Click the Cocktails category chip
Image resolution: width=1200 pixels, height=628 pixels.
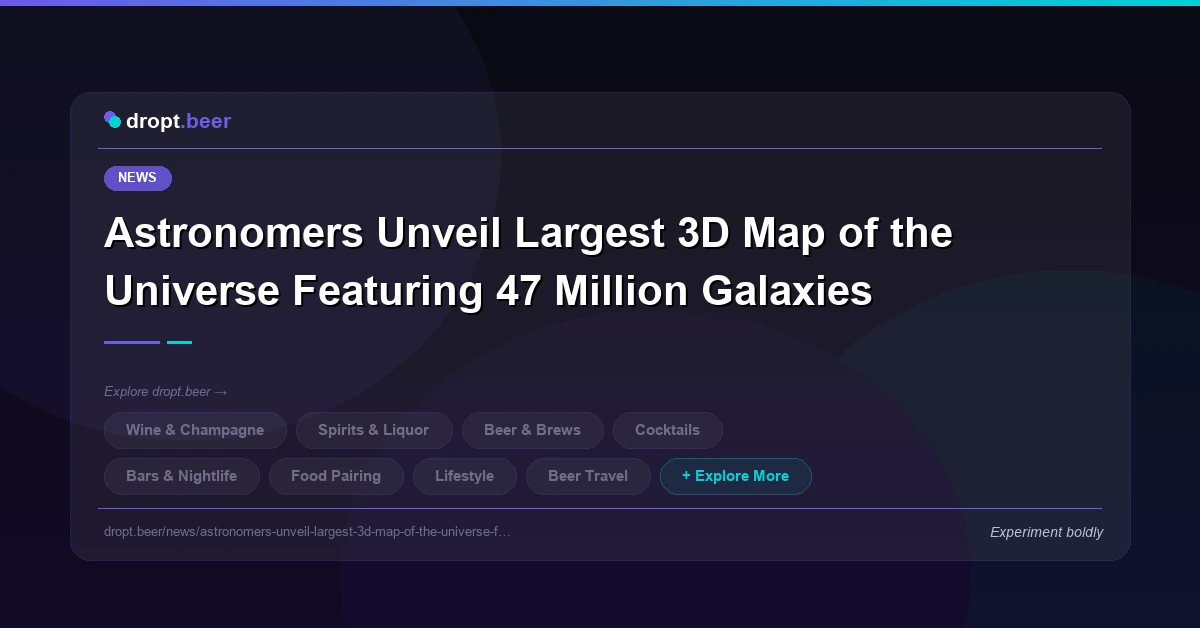point(667,430)
